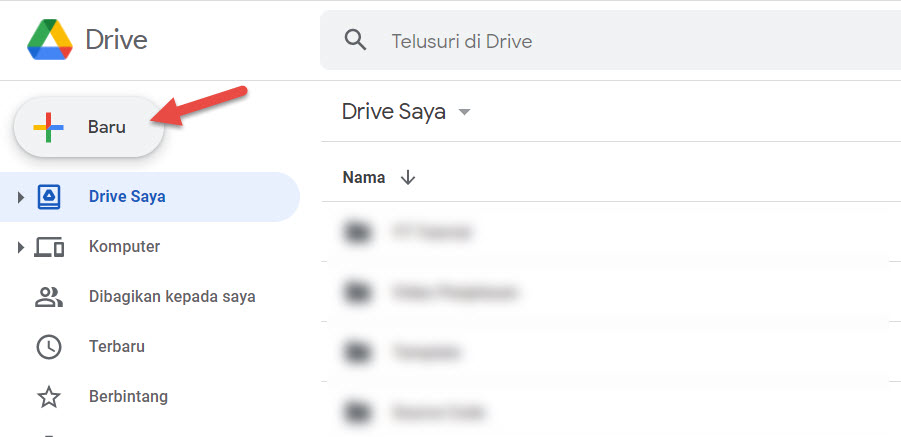Click the multicolor plus icon for Baru
This screenshot has height=437, width=901.
tap(48, 127)
